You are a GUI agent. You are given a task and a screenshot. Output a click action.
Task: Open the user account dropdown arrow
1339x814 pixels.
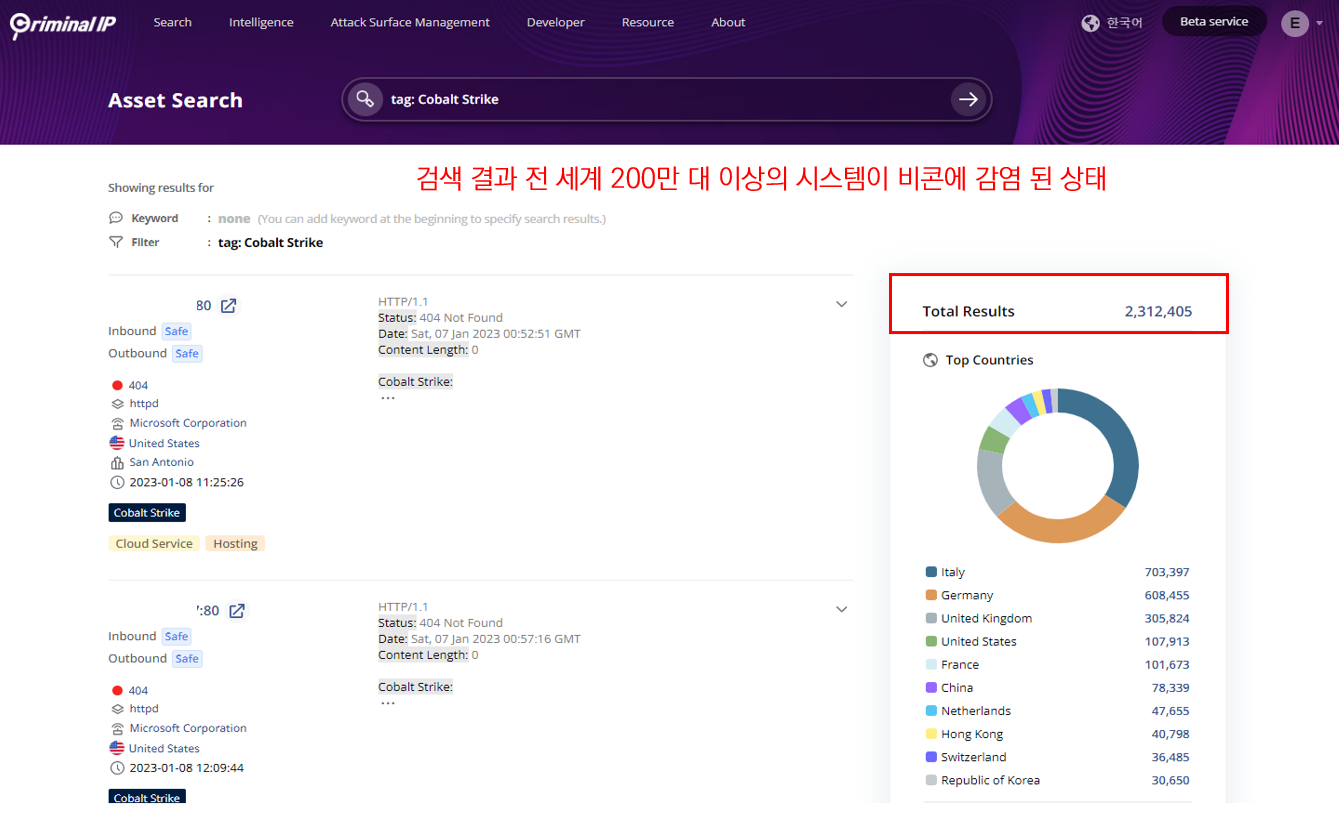[1320, 23]
